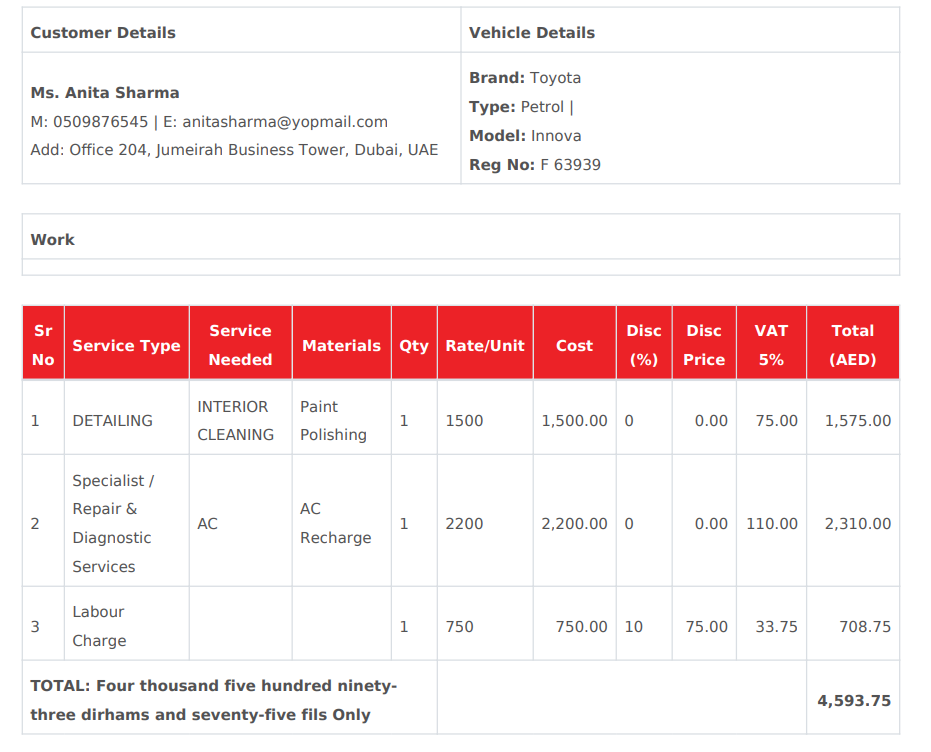Screen dimensions: 931x752
Task: Click the email anitasharma@yopmail.com
Action: tap(284, 122)
